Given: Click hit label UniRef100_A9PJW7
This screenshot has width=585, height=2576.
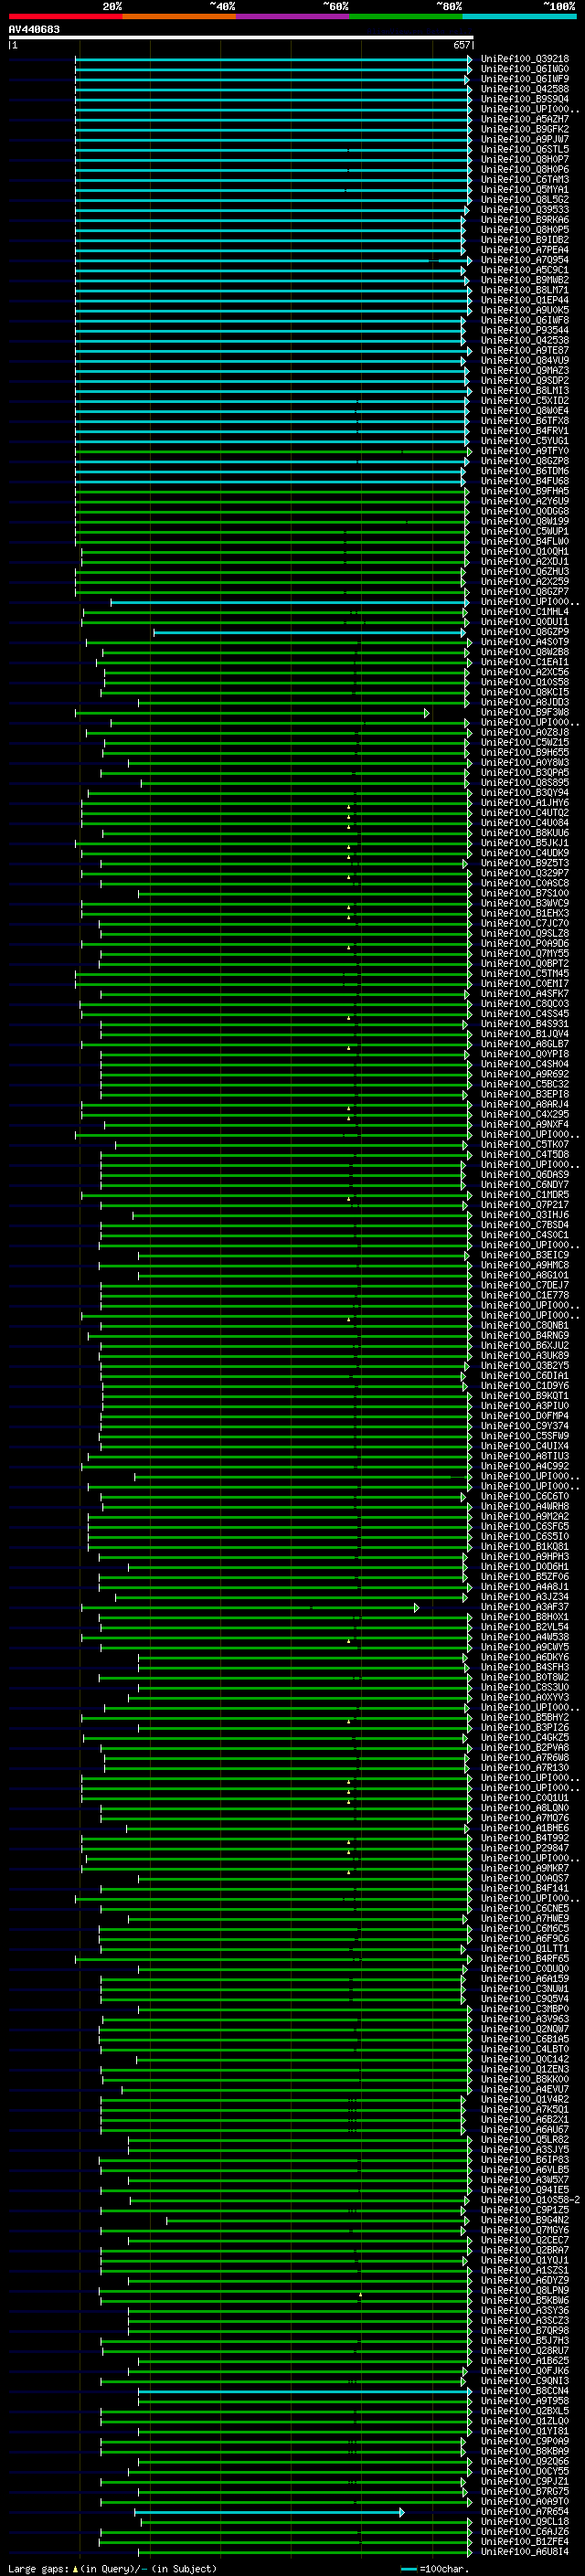Looking at the screenshot, I should pos(525,139).
